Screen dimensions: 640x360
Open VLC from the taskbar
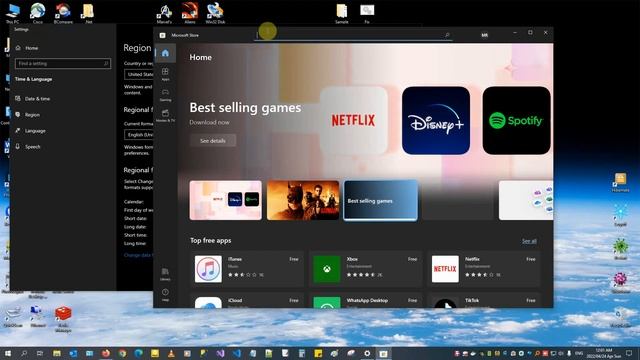tap(171, 353)
